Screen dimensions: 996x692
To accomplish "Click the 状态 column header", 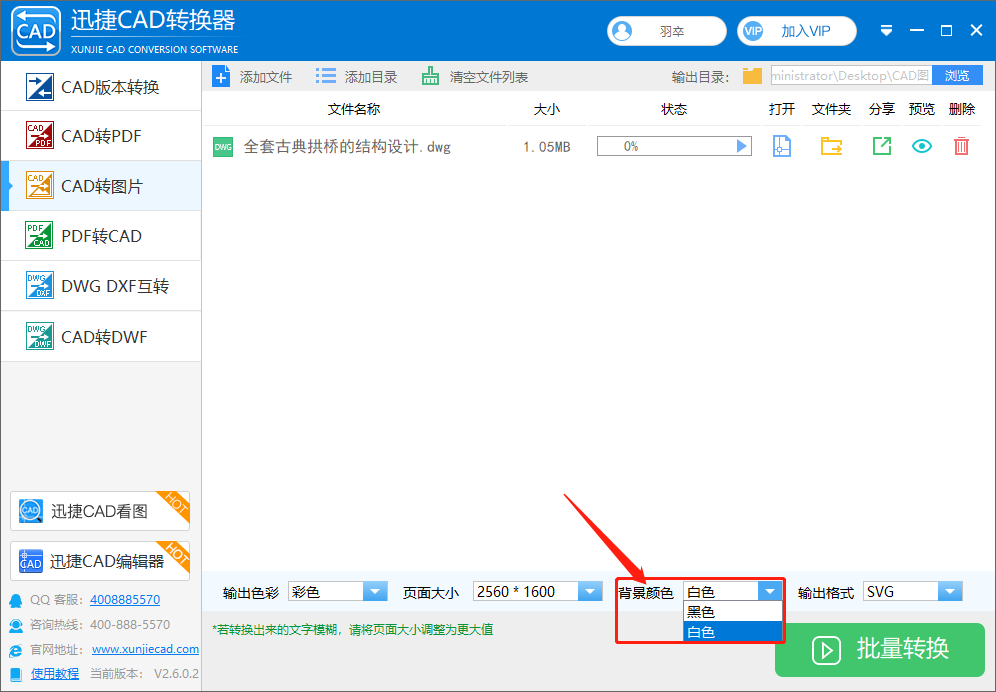I will (x=674, y=109).
